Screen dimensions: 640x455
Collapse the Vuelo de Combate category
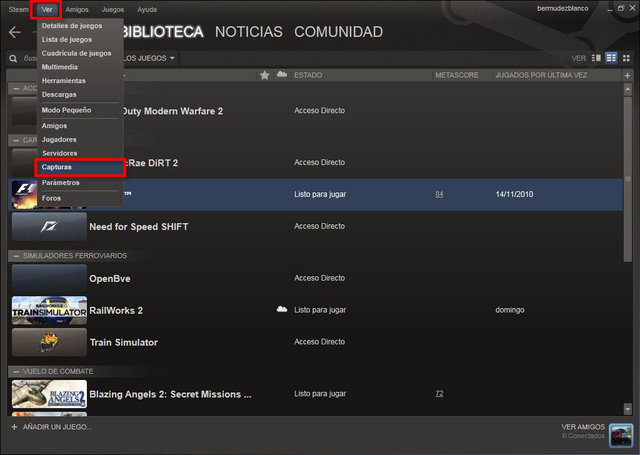[15, 372]
